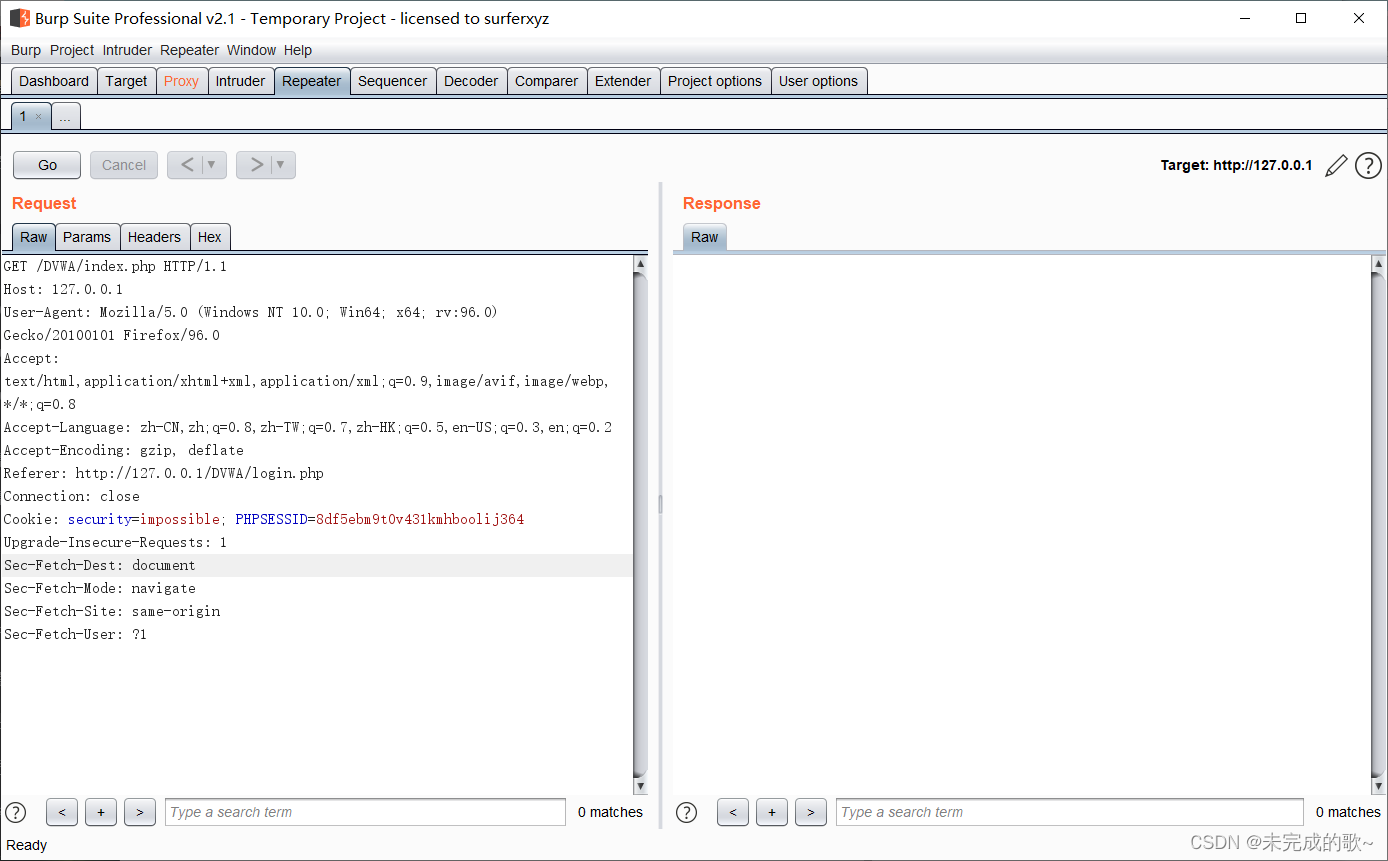Select the request Raw tab
Image resolution: width=1388 pixels, height=861 pixels.
34,237
